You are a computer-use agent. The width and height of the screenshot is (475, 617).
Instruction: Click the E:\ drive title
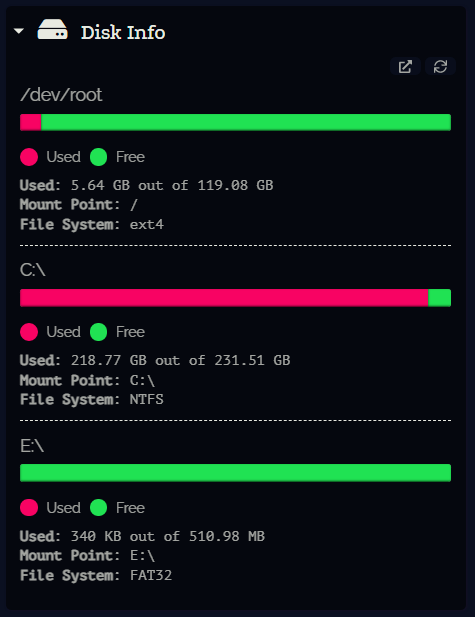coord(32,446)
